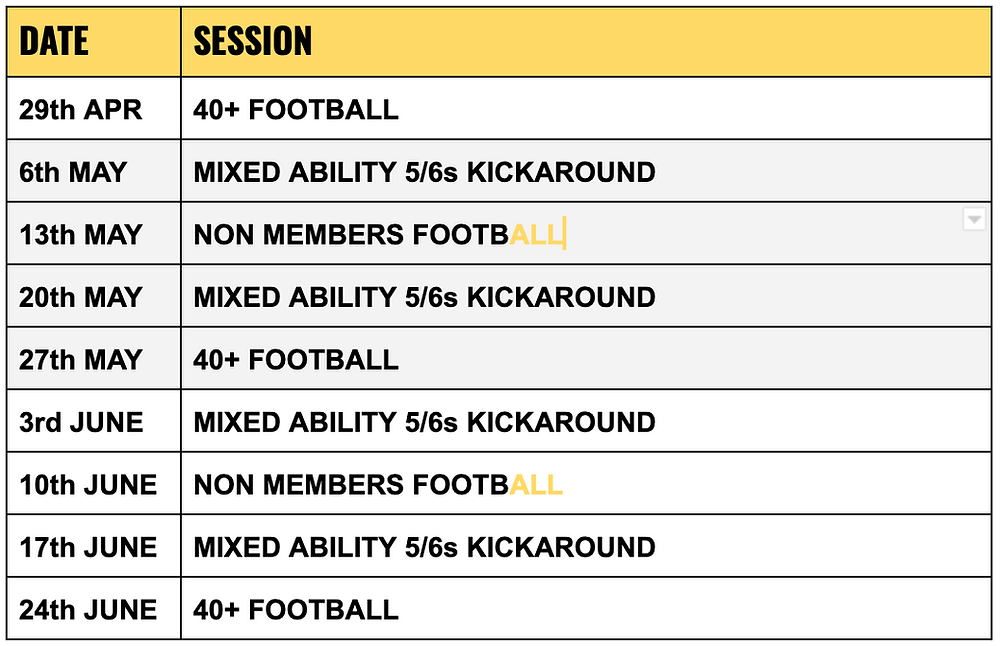1000x646 pixels.
Task: Click the 29th APR date cell
Action: pyautogui.click(x=94, y=108)
